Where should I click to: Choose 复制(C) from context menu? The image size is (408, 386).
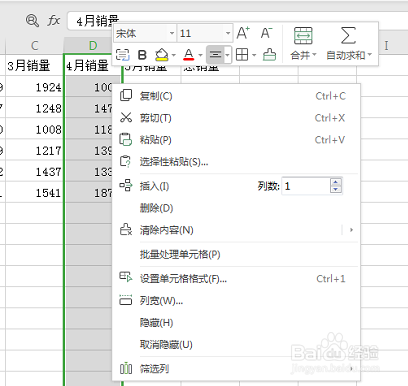point(236,96)
